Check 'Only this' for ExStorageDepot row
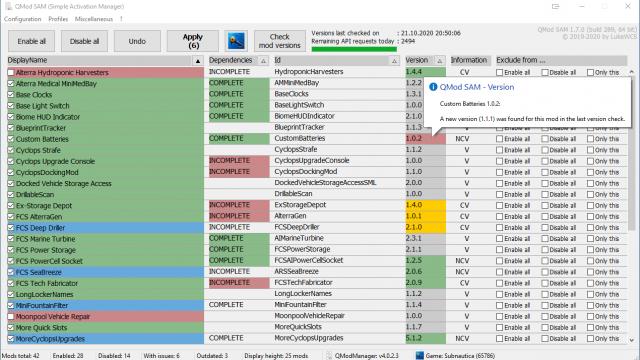Image resolution: width=640 pixels, height=360 pixels. pyautogui.click(x=590, y=206)
